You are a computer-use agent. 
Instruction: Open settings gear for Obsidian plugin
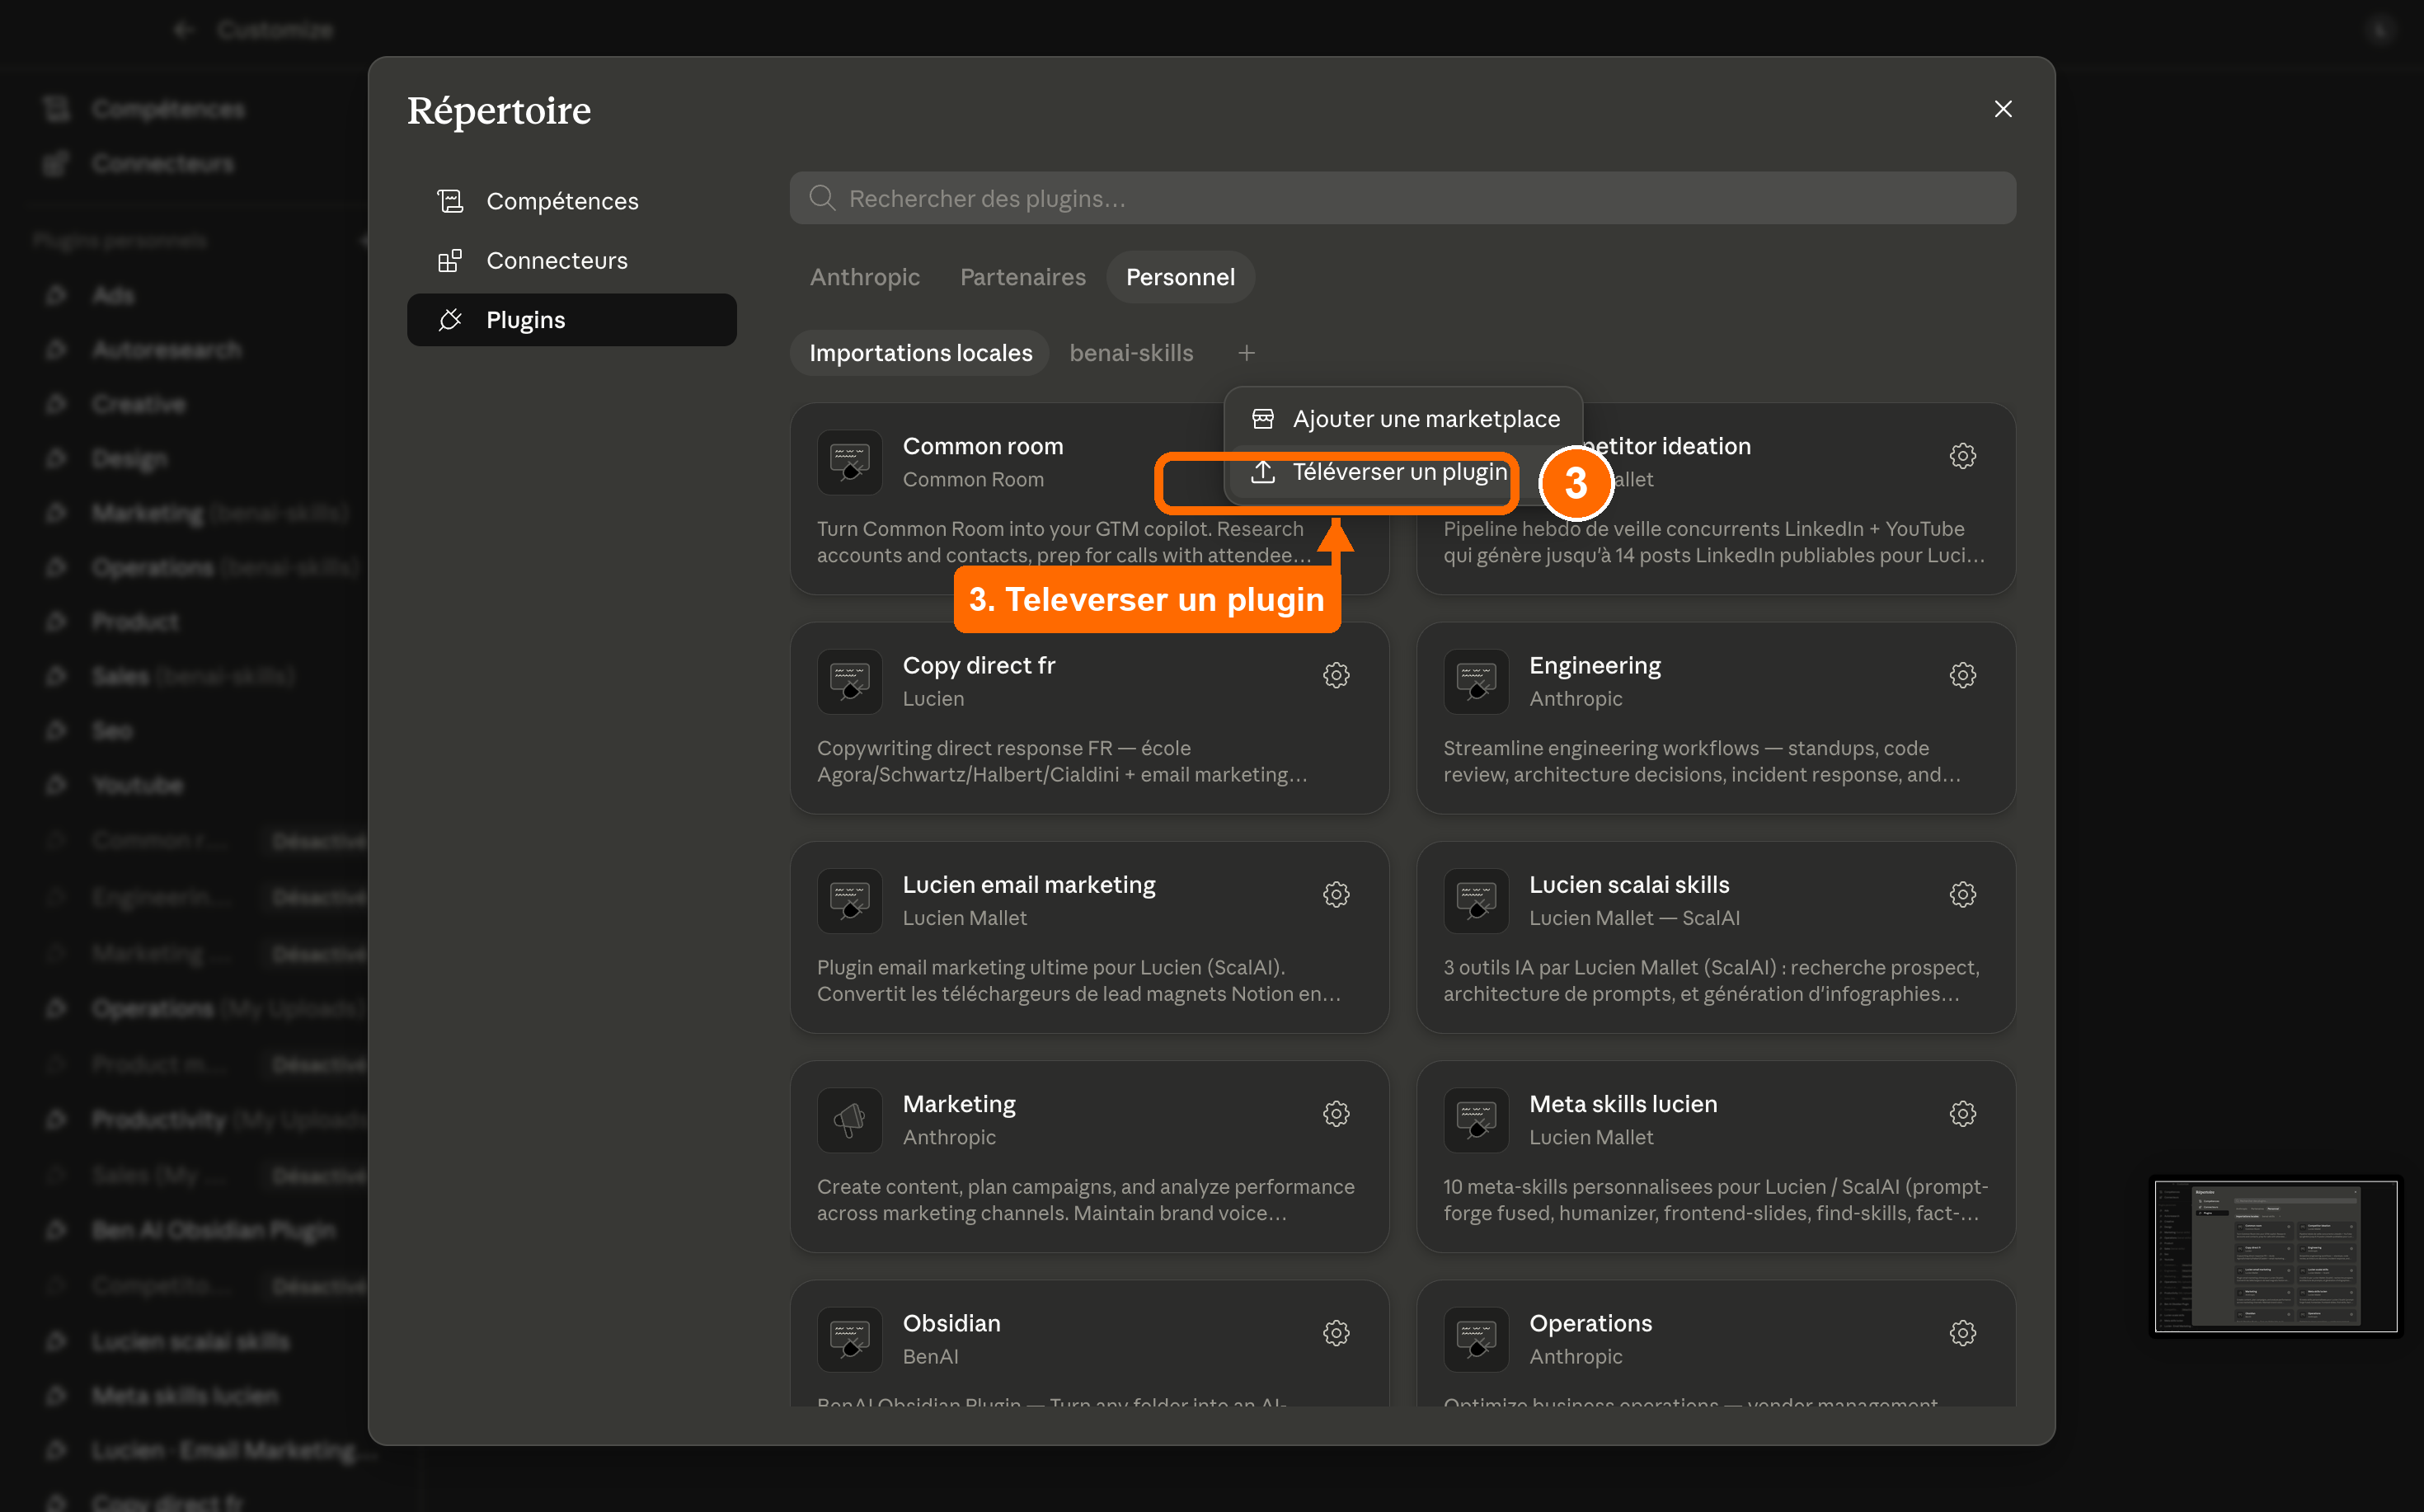1336,1332
